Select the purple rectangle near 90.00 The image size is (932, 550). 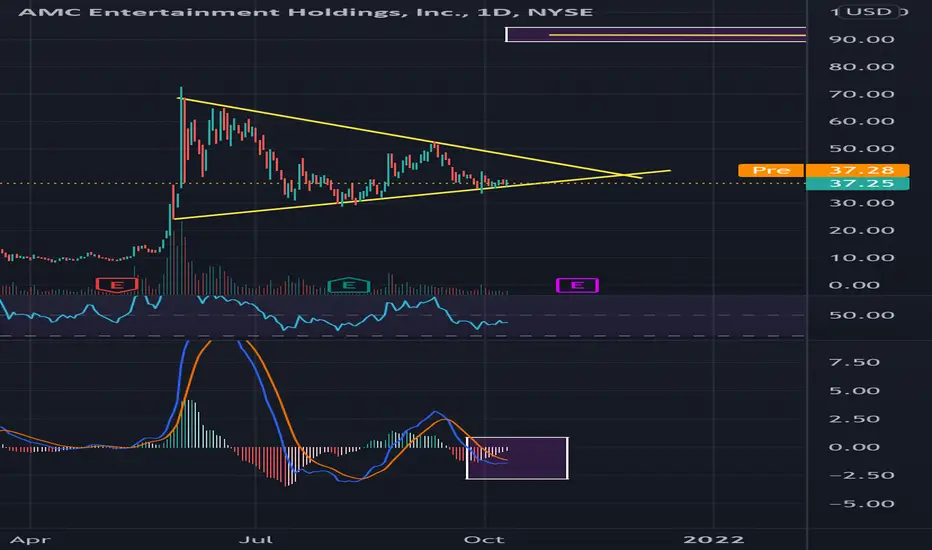656,34
